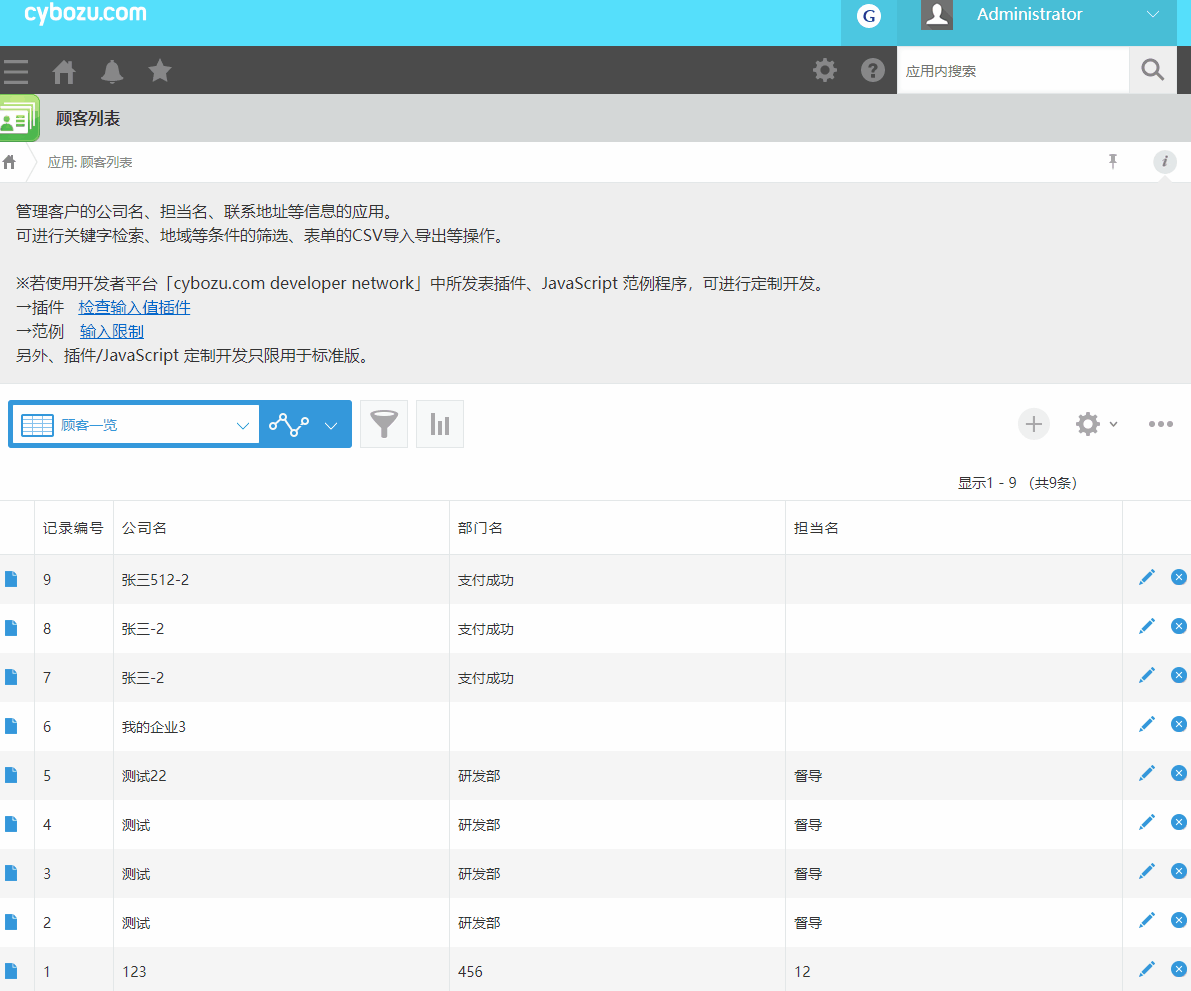The height and width of the screenshot is (991, 1191).
Task: Edit record 4 pencil icon
Action: pyautogui.click(x=1146, y=822)
